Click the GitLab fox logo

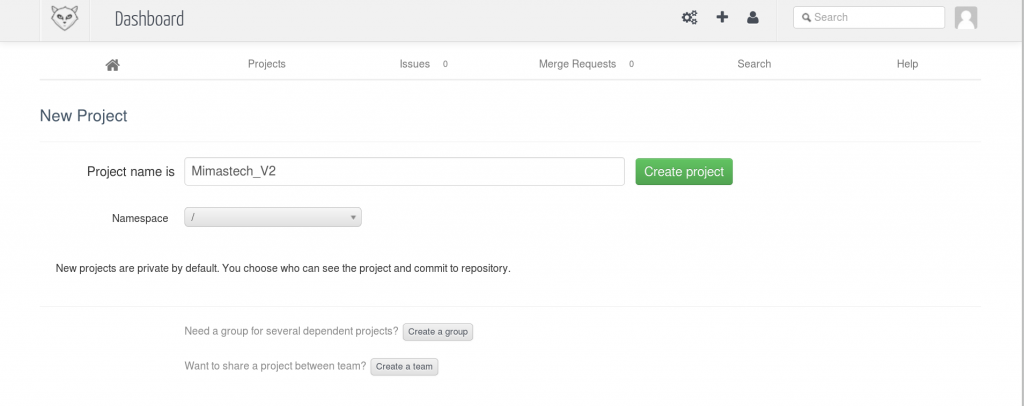(65, 18)
